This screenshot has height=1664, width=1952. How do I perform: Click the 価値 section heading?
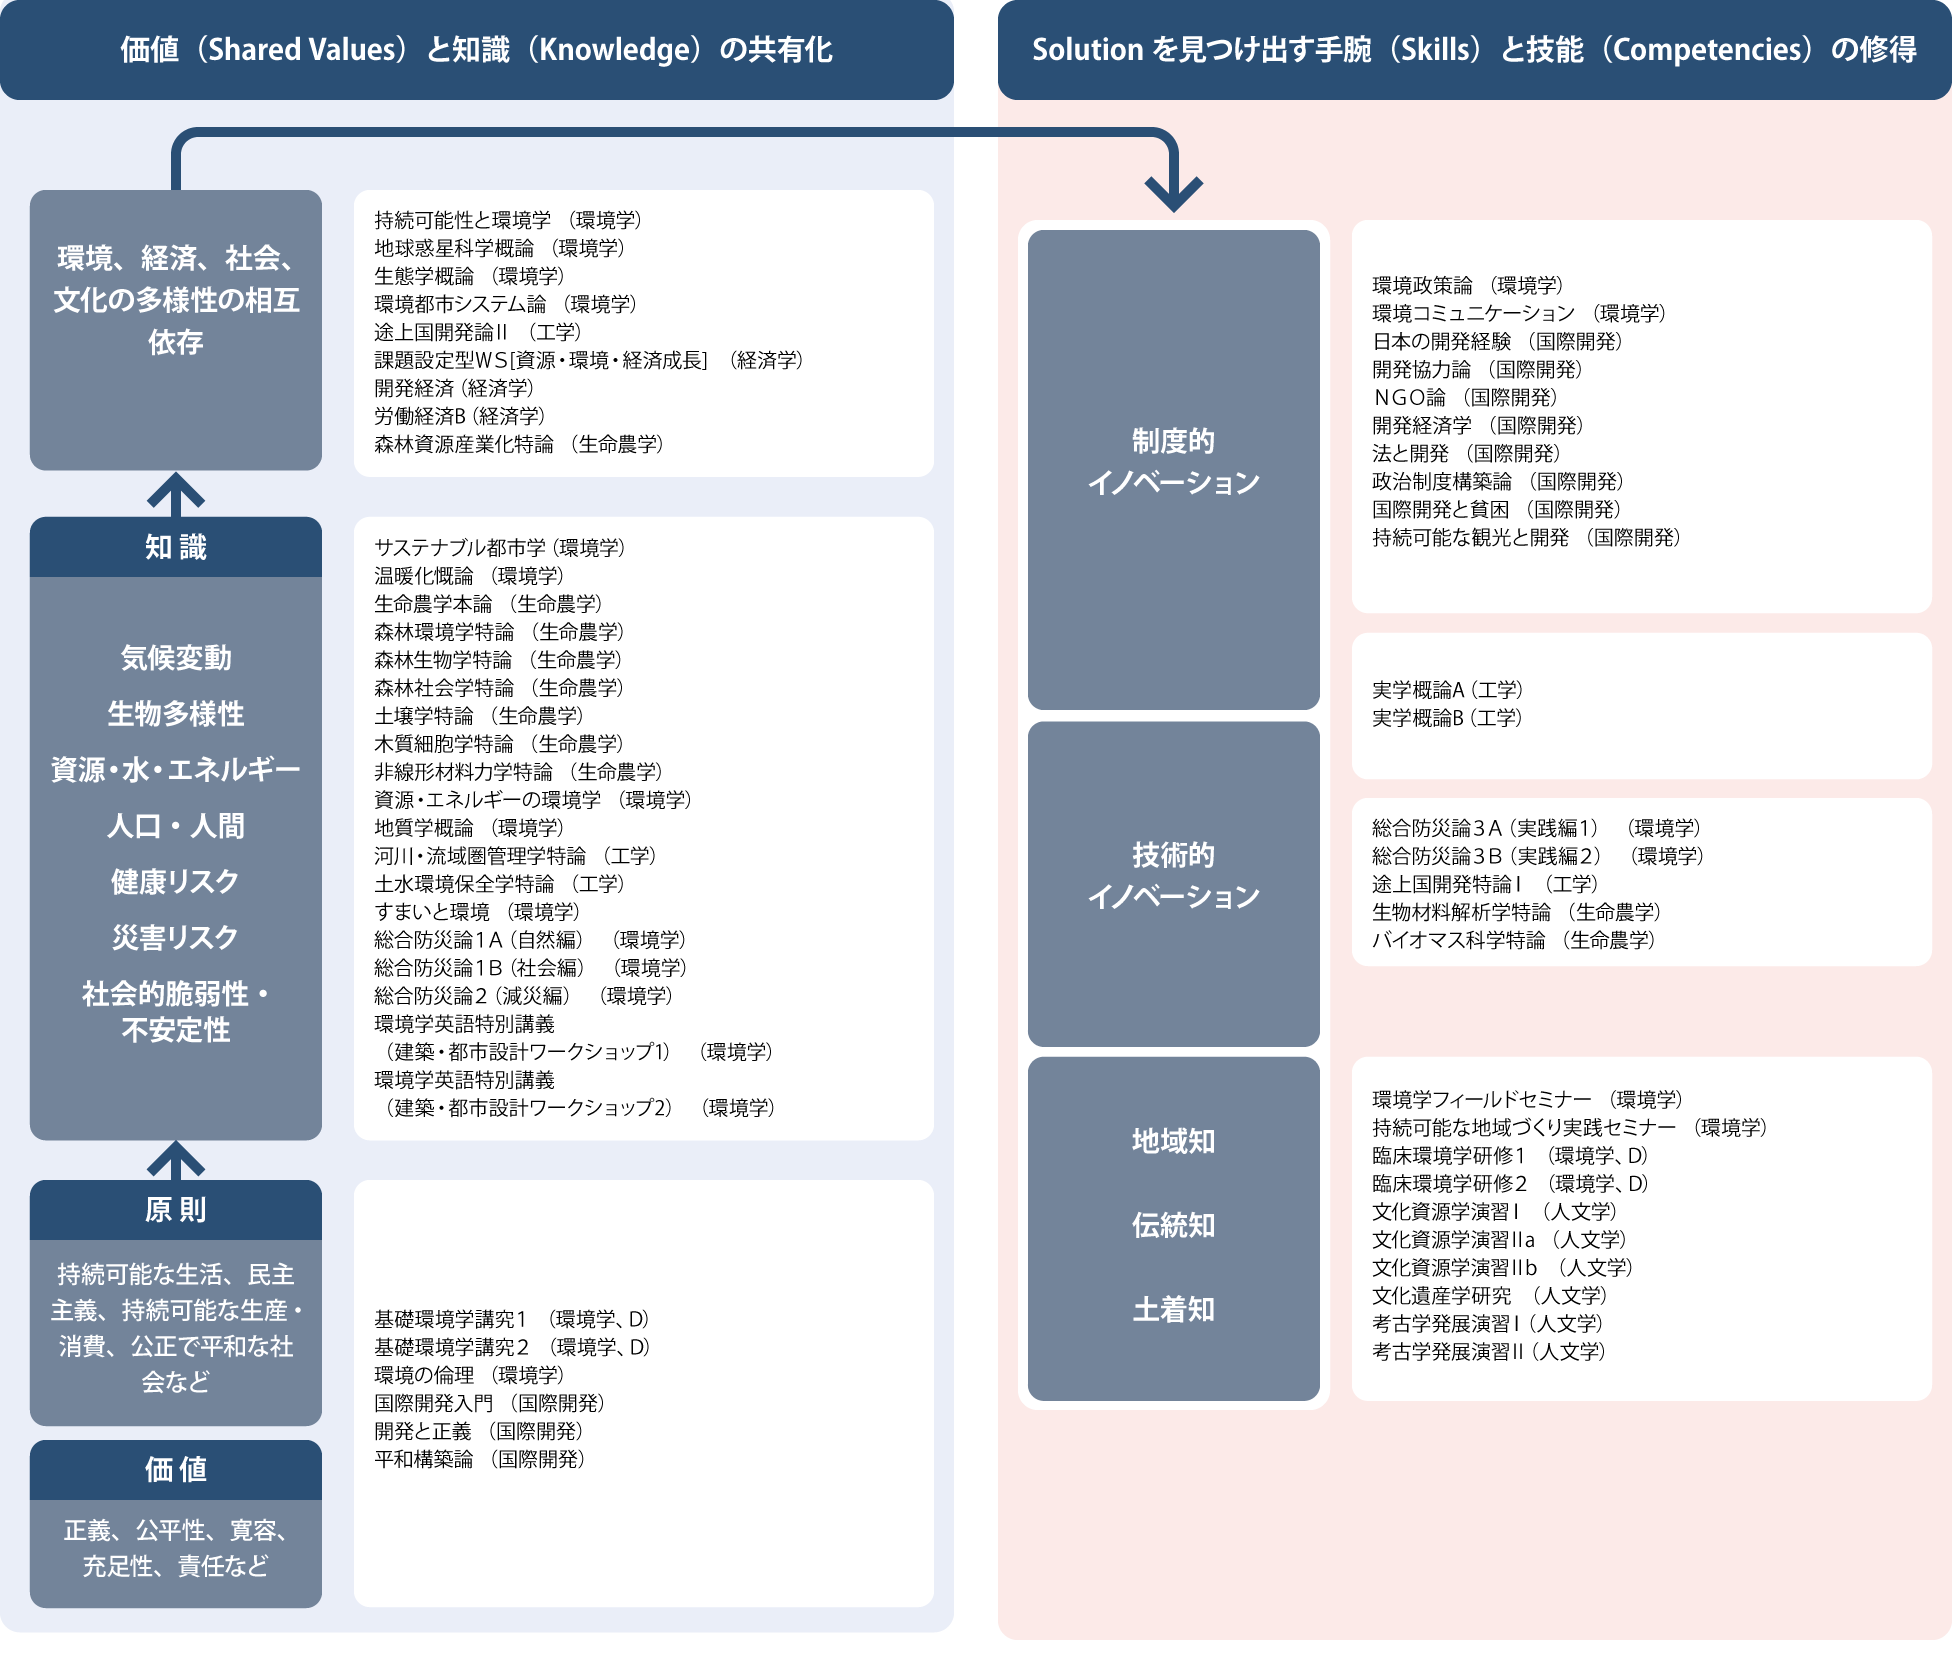(176, 1470)
